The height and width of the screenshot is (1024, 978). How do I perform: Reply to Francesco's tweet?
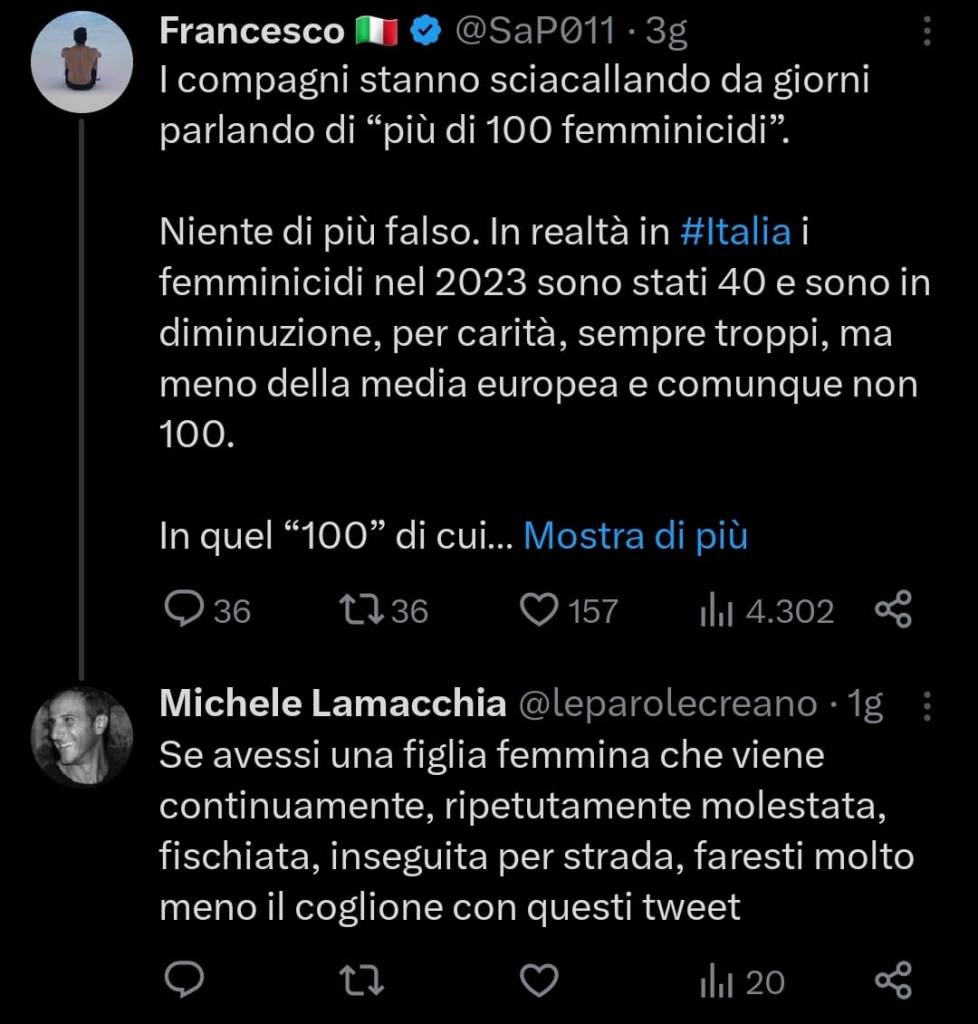(x=184, y=610)
